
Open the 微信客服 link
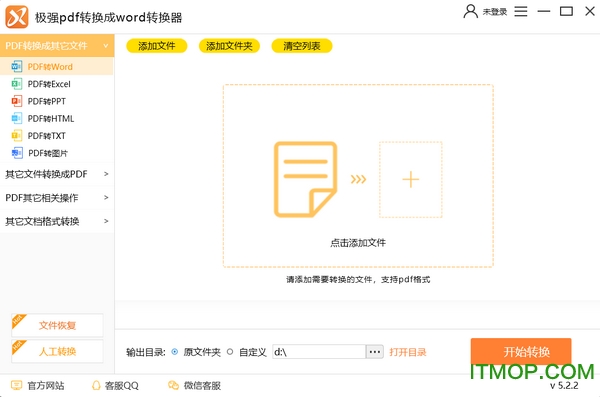point(202,385)
